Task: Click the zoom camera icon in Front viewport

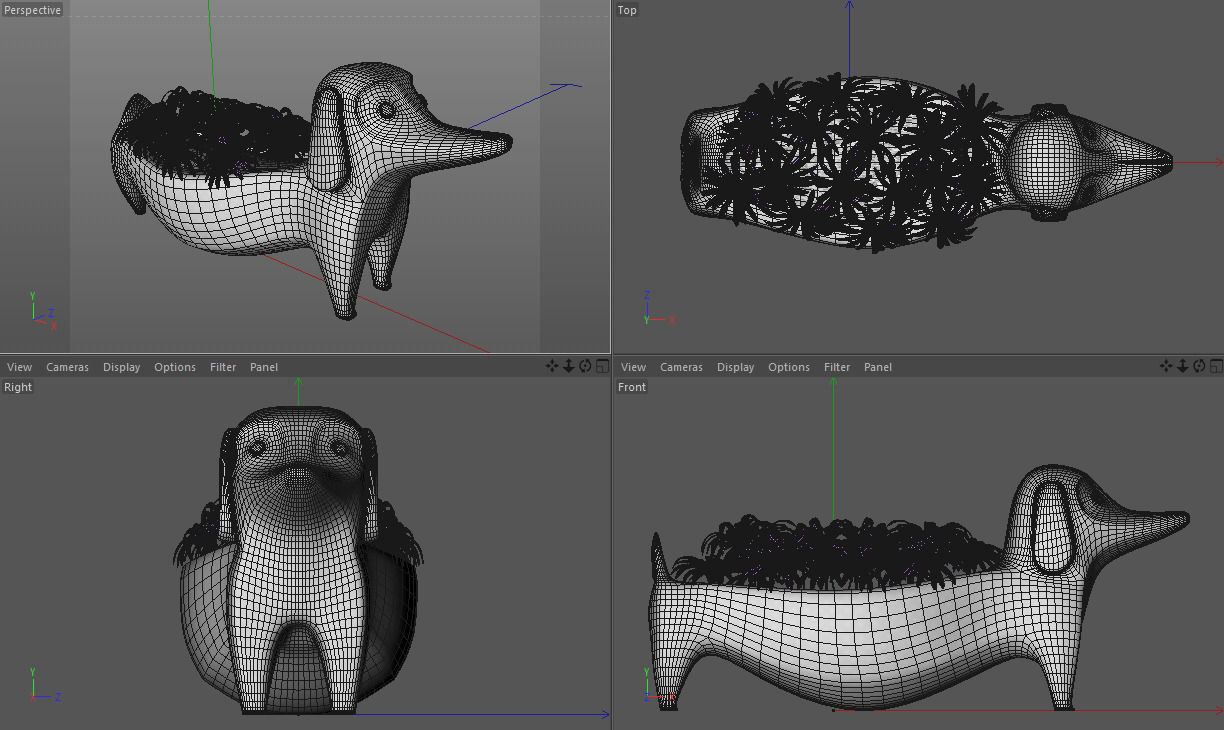Action: click(x=1183, y=366)
